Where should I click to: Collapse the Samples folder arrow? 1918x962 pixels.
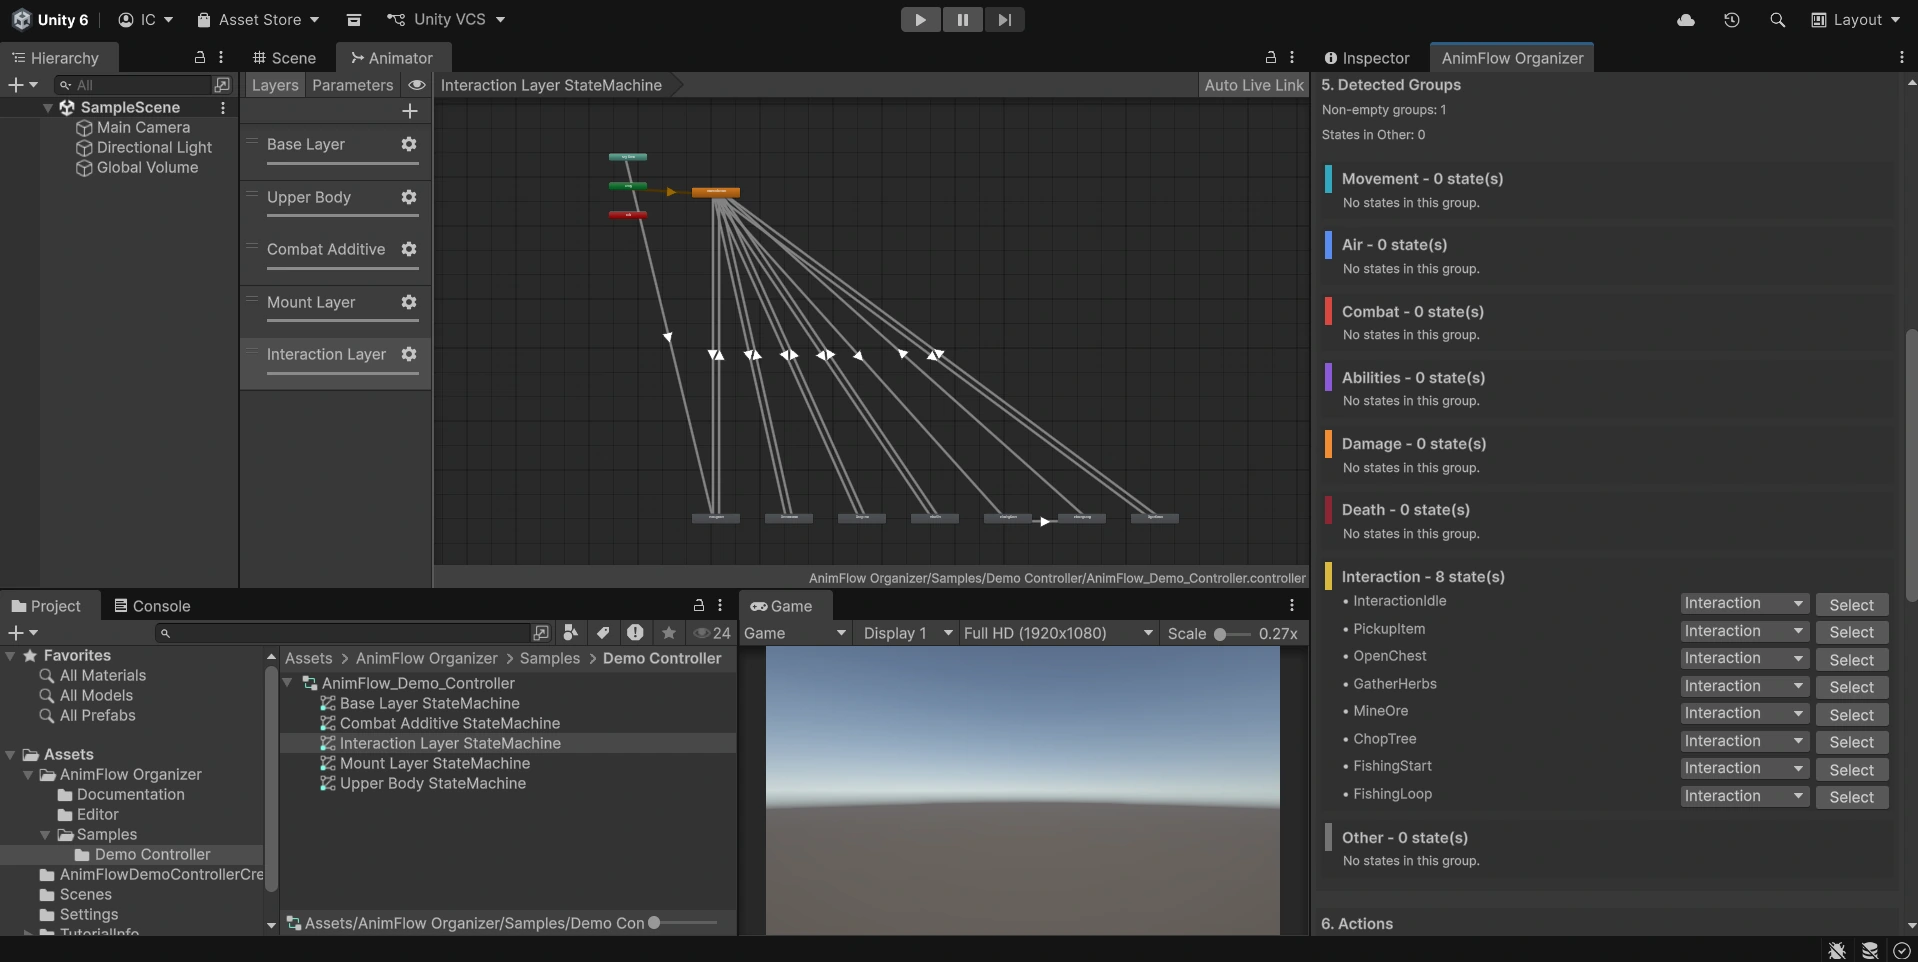click(x=45, y=835)
